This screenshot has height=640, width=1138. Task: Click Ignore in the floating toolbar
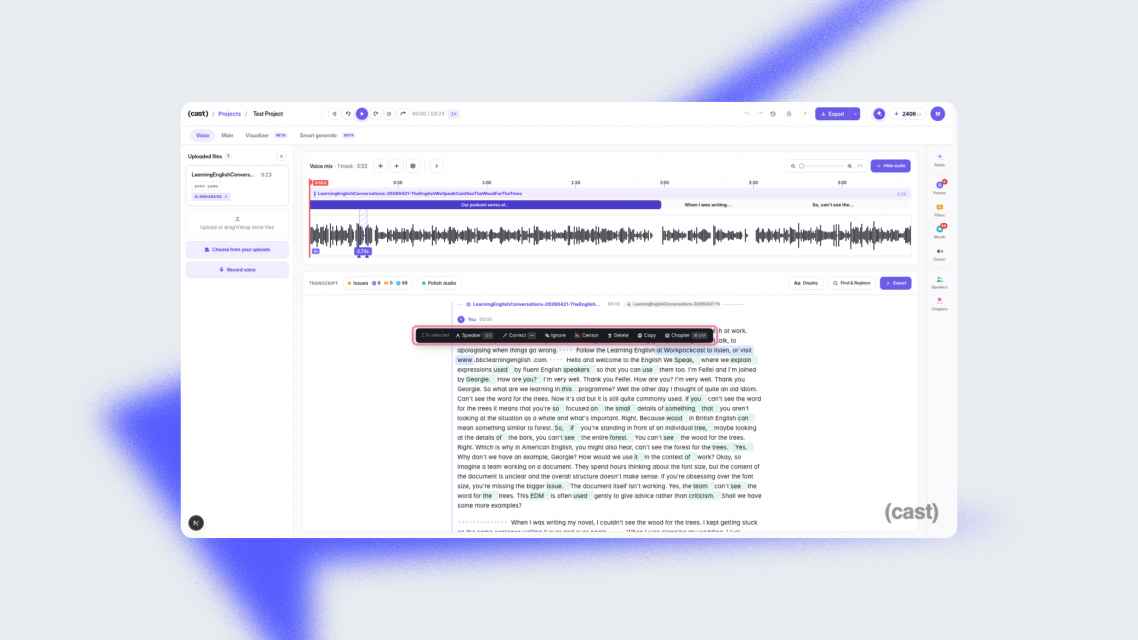point(555,335)
